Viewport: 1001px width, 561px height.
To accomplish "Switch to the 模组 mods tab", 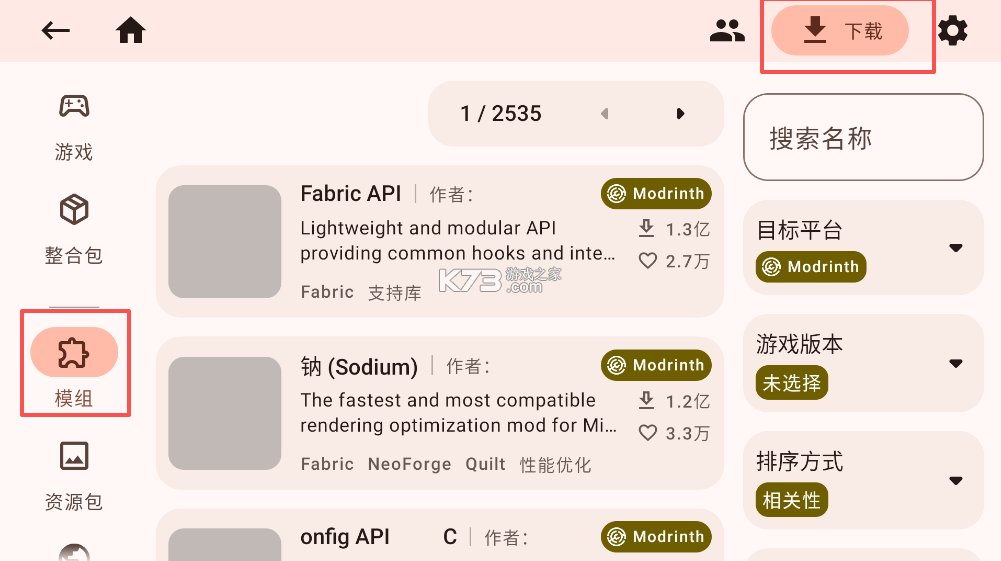I will click(75, 352).
